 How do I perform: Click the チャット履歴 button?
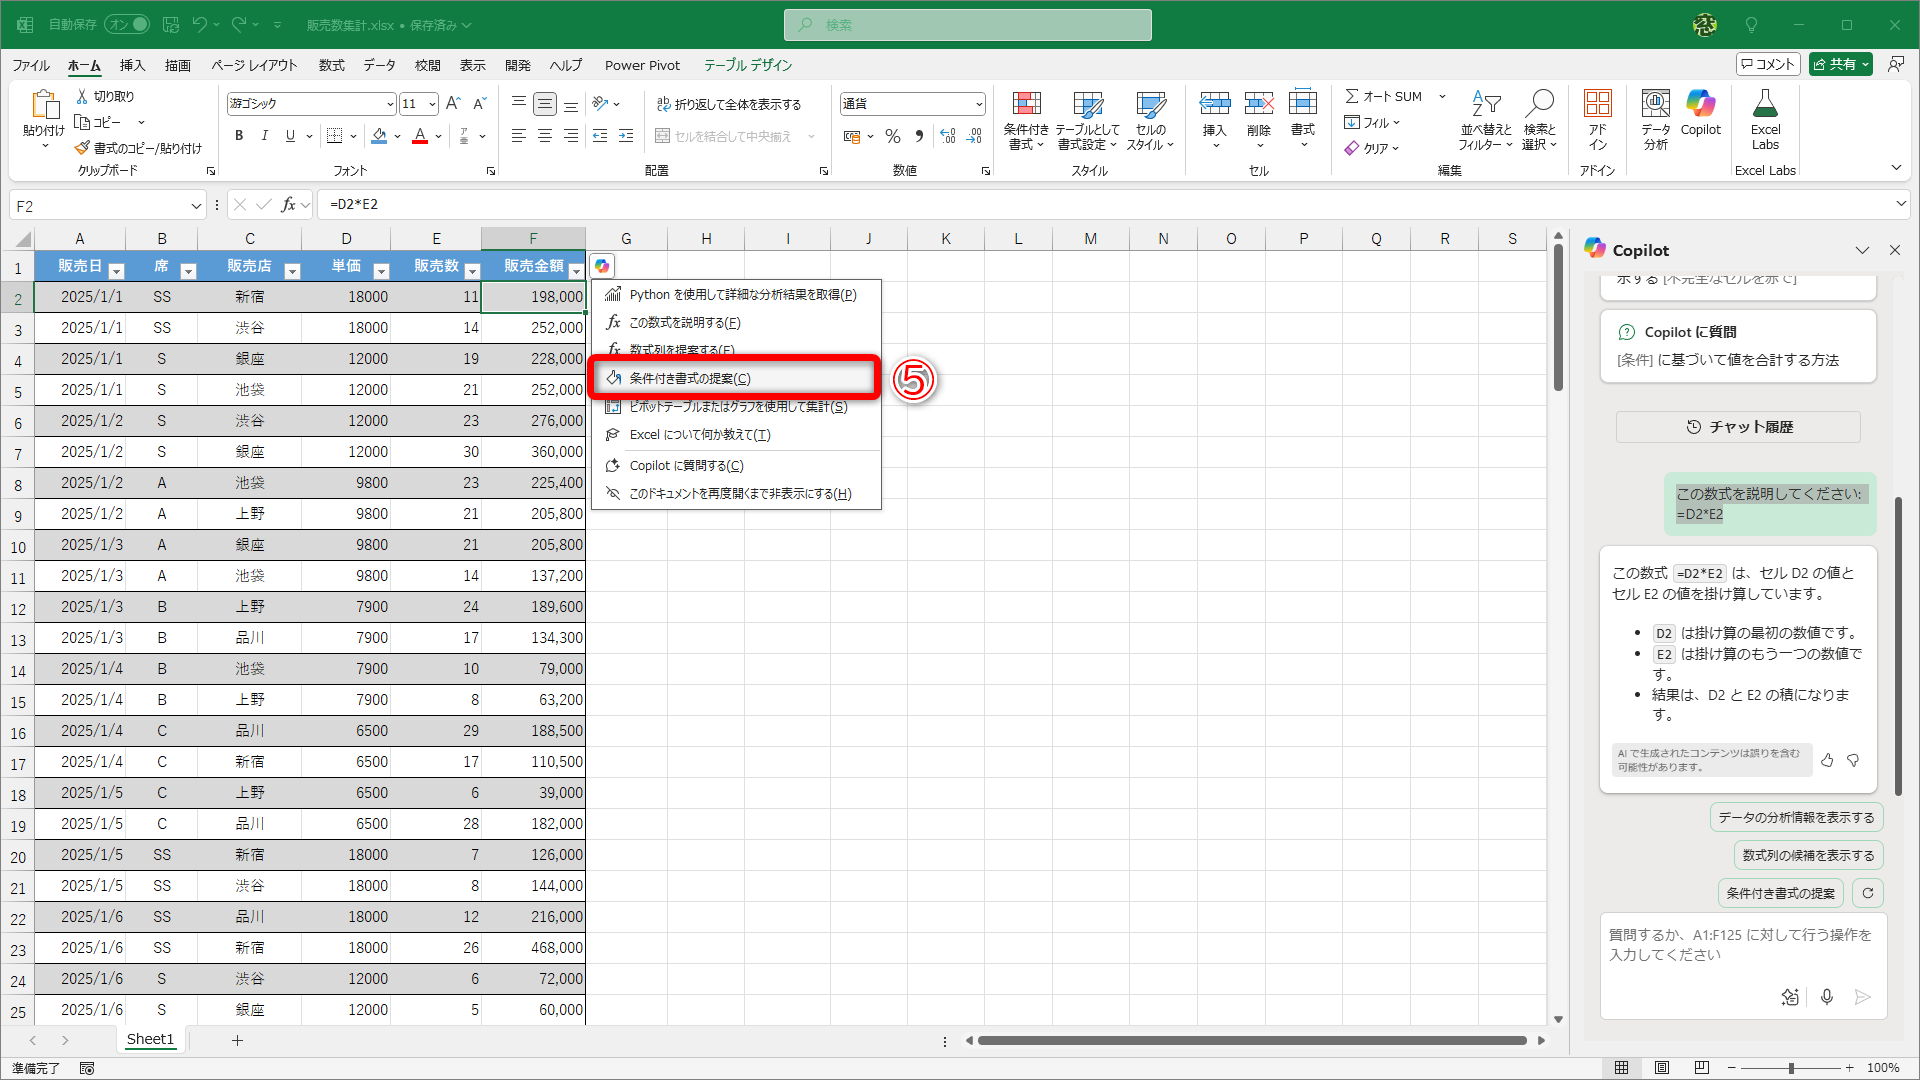[1738, 427]
